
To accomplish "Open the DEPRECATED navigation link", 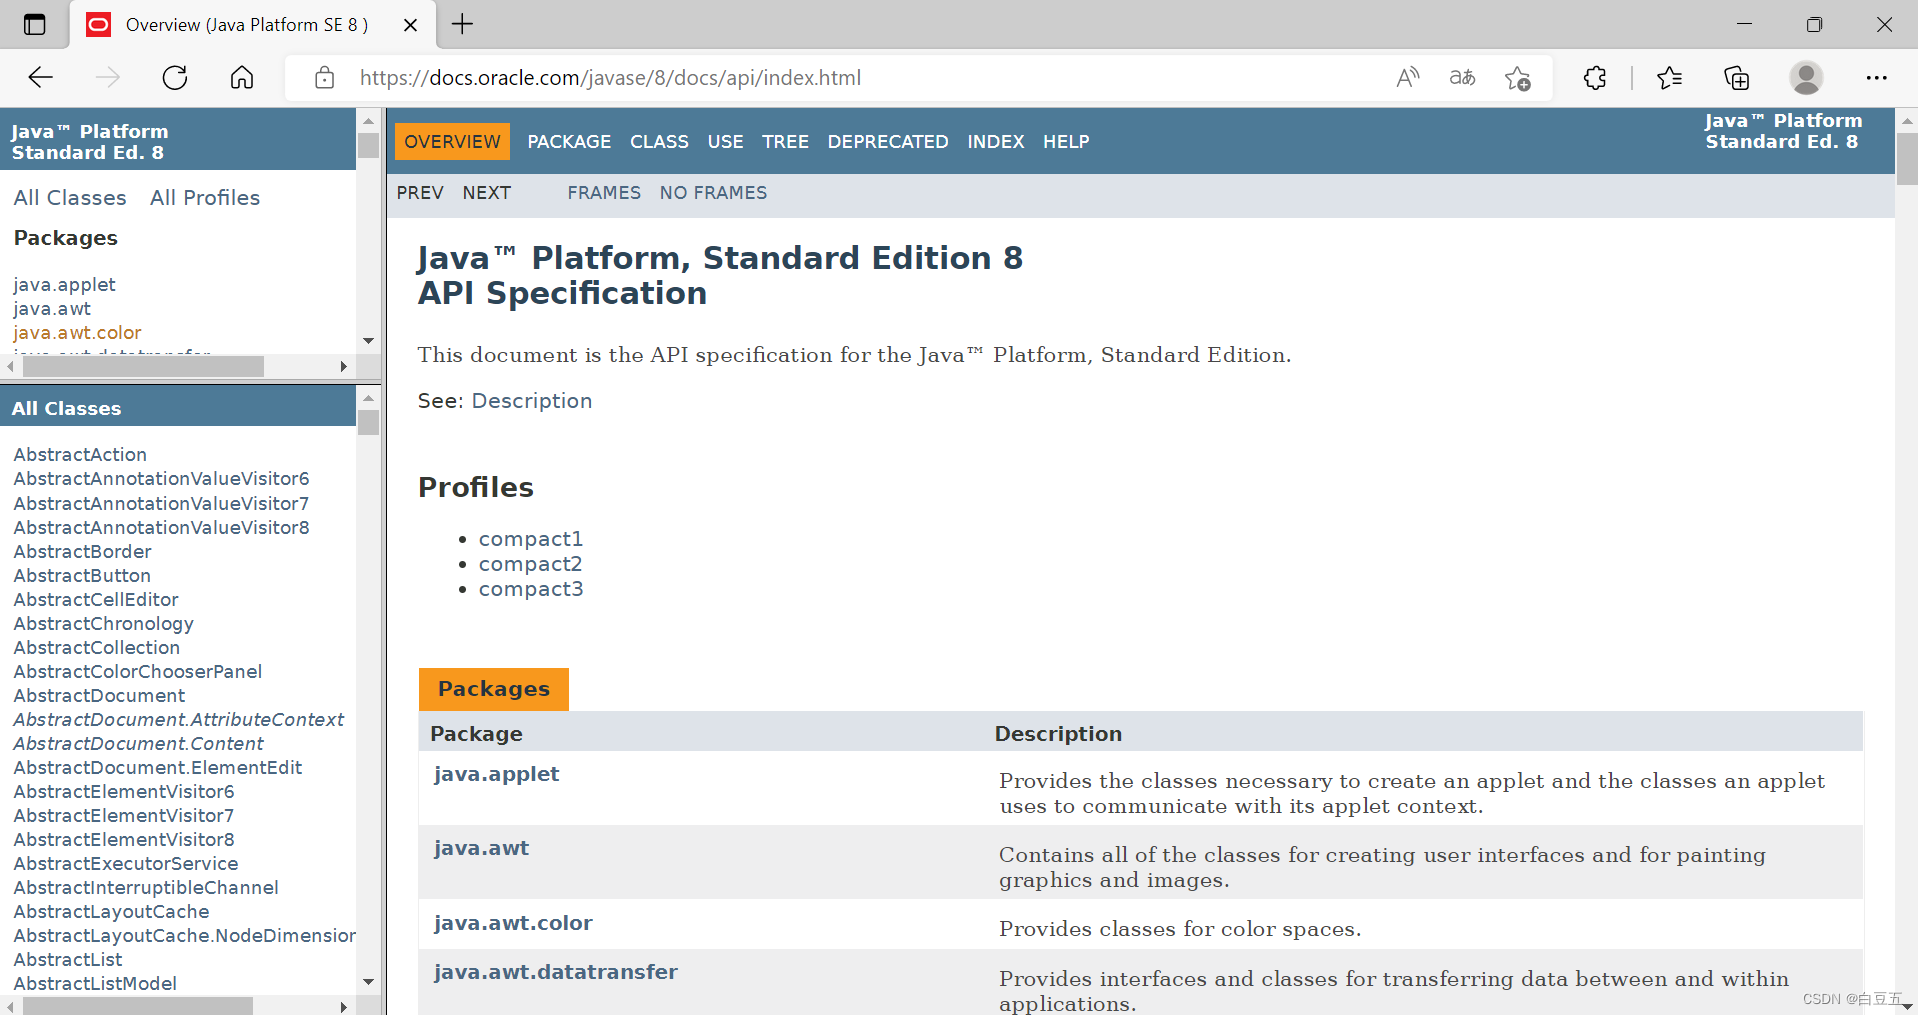I will [888, 142].
